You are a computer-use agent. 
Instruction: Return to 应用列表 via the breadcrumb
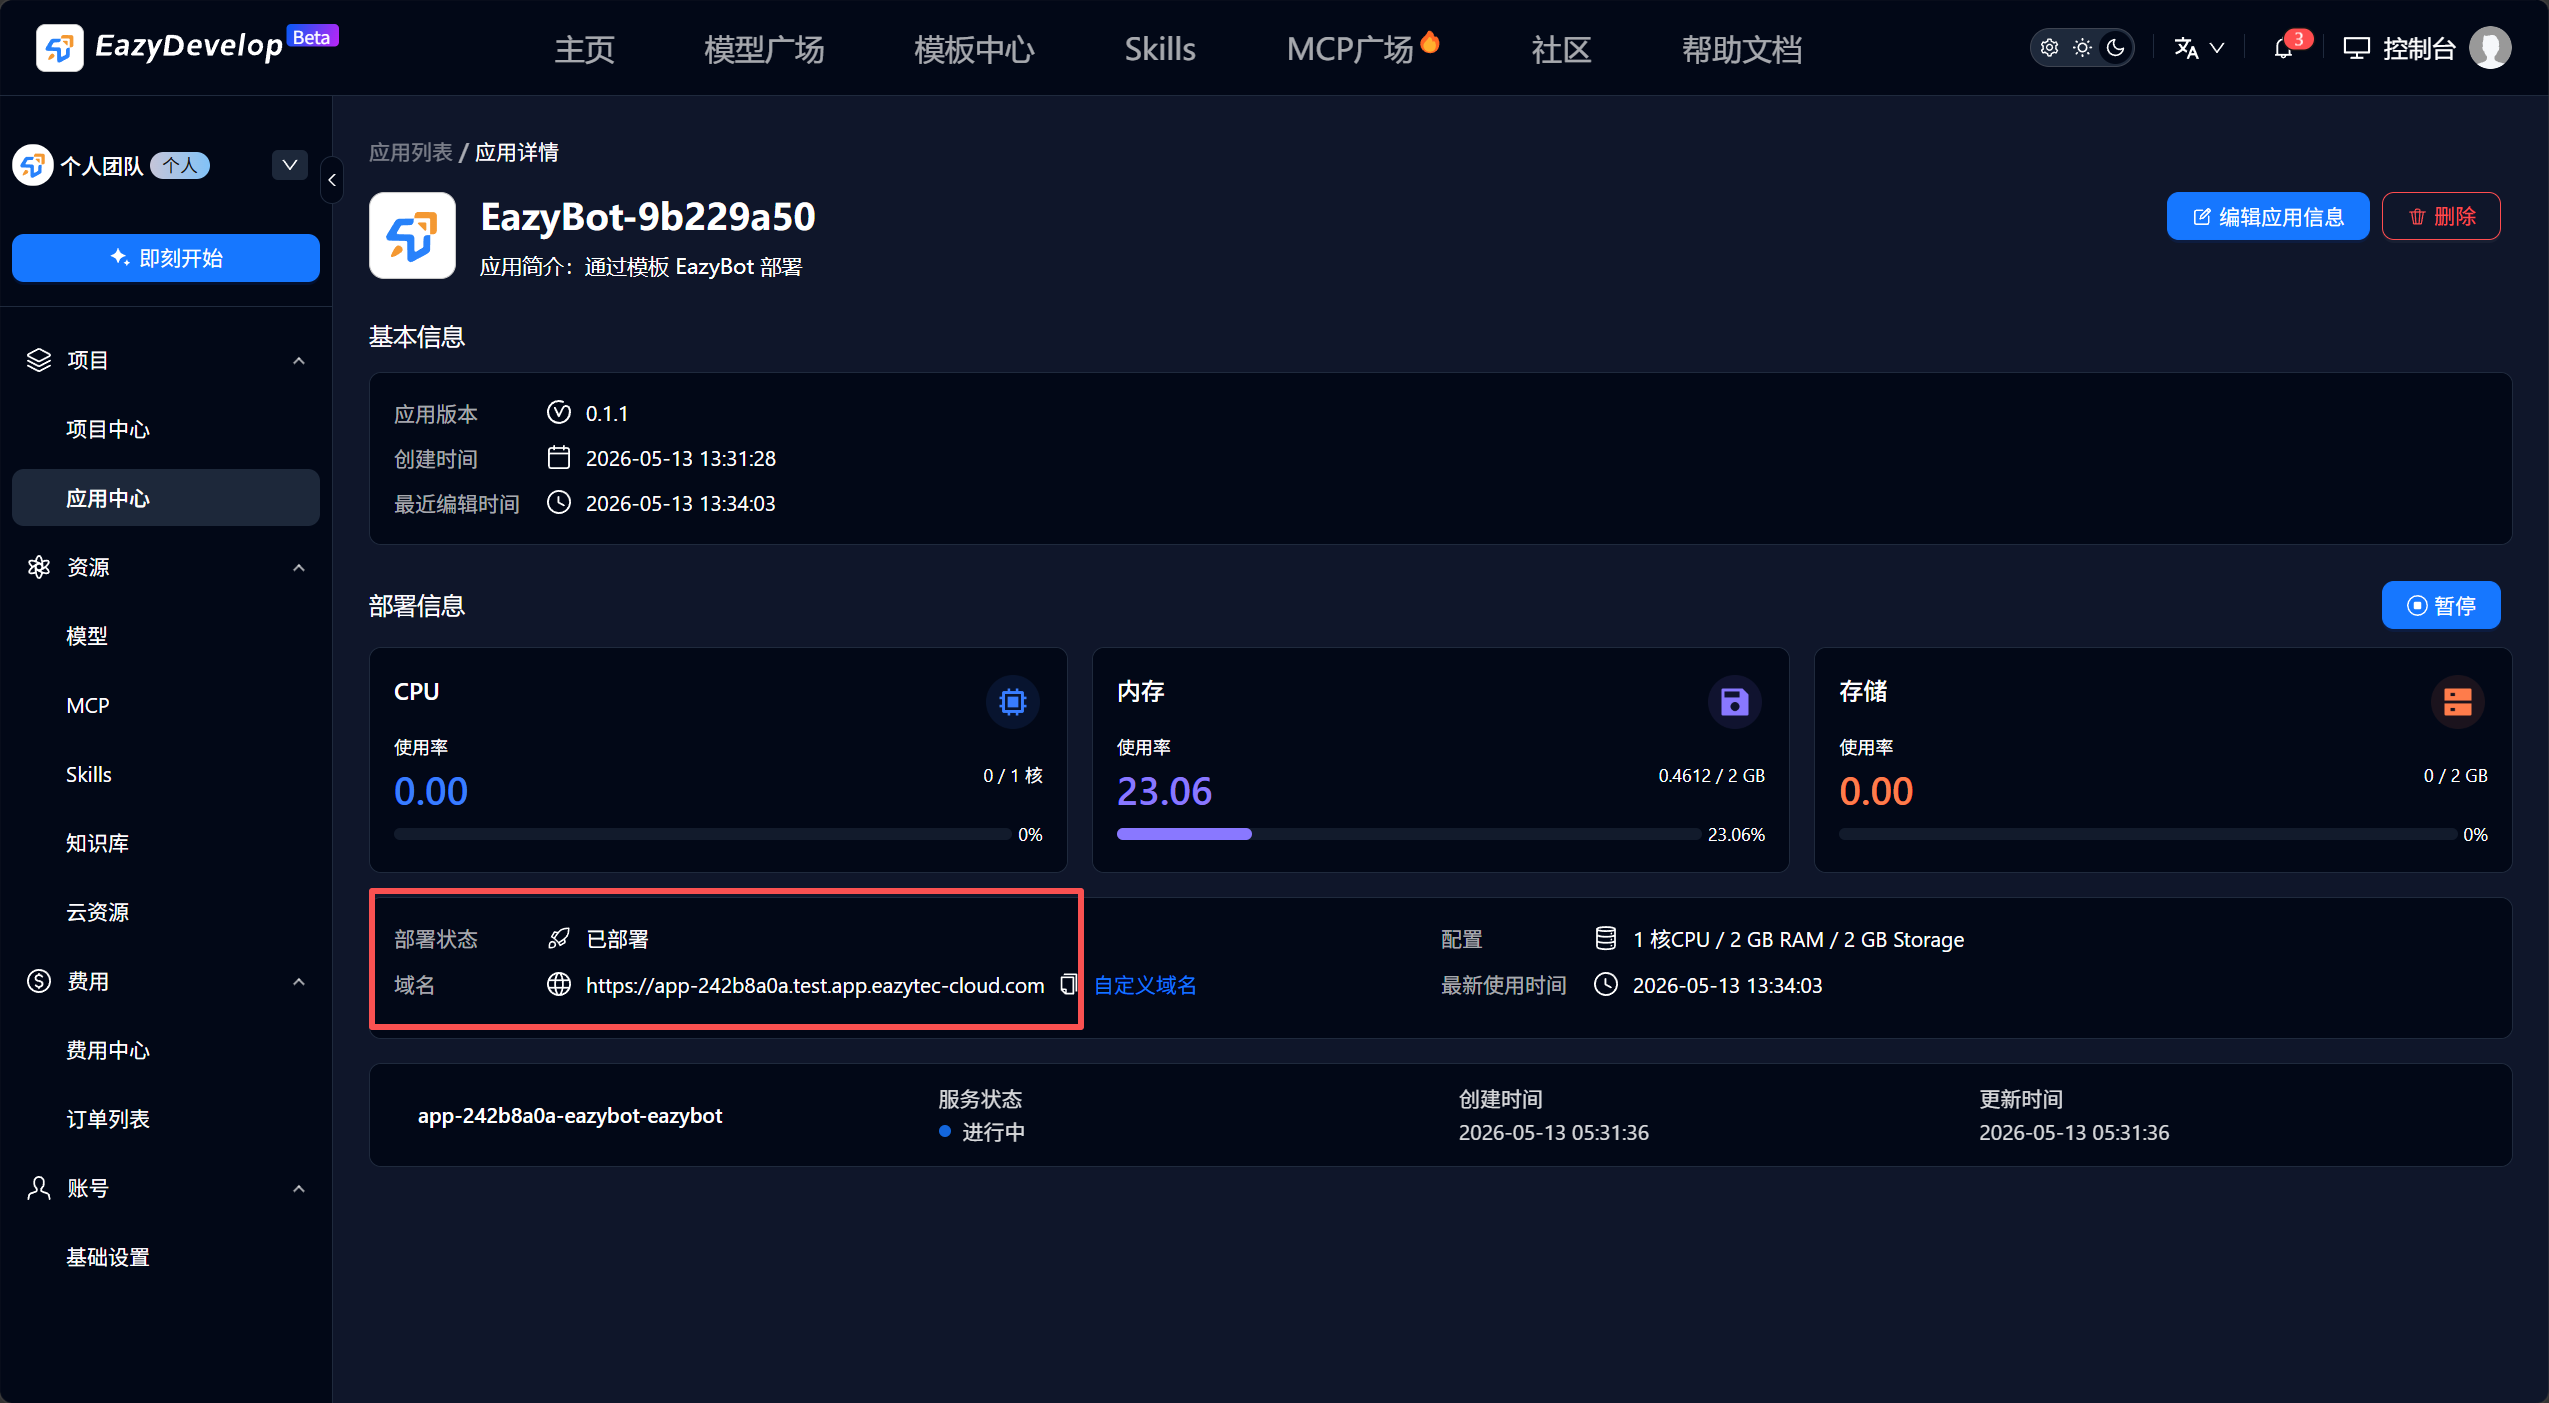pos(411,152)
